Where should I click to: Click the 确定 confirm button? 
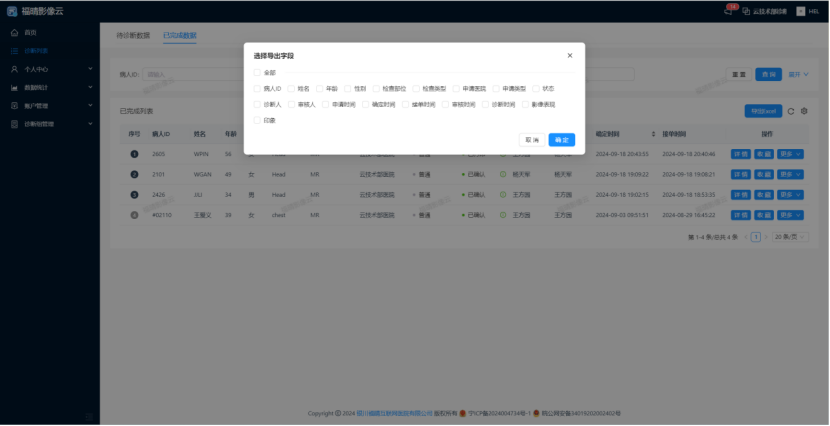(x=561, y=140)
